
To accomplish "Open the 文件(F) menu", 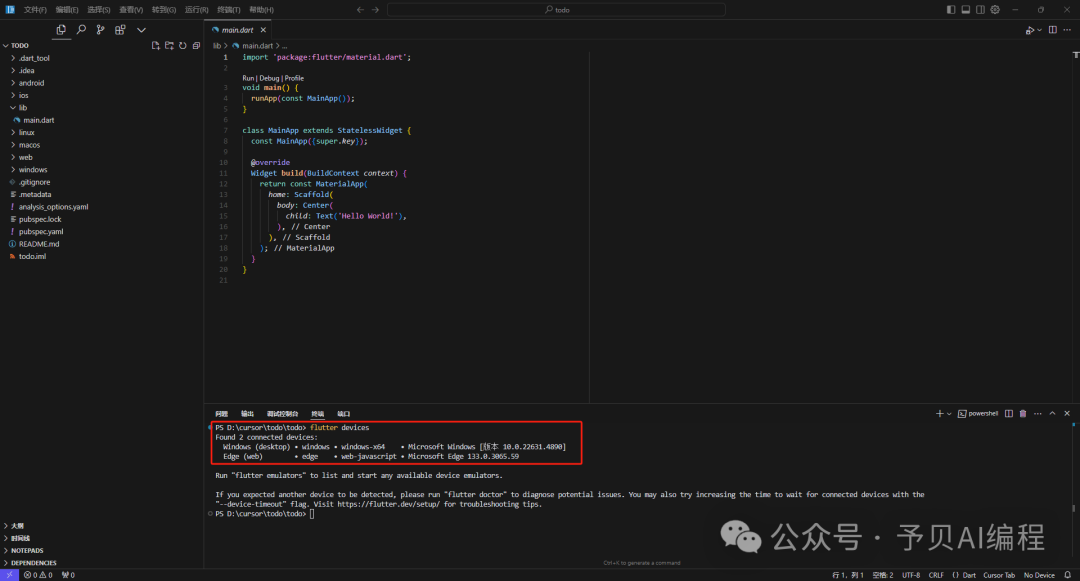I will pyautogui.click(x=35, y=10).
